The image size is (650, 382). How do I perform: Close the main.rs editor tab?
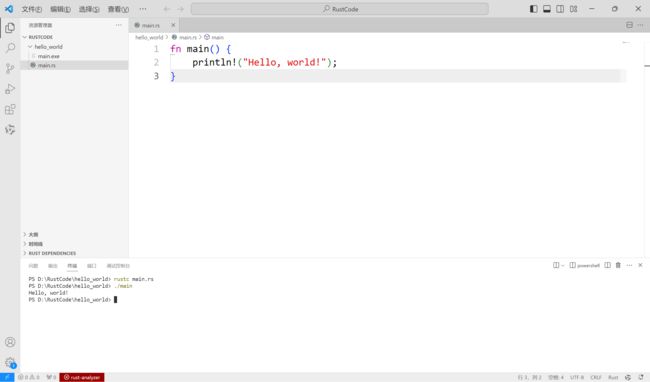(x=173, y=25)
